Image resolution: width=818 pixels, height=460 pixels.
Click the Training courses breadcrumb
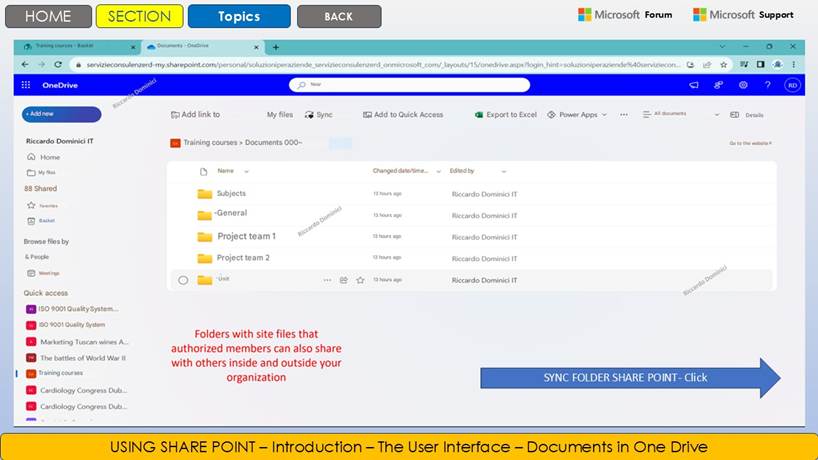(x=211, y=142)
